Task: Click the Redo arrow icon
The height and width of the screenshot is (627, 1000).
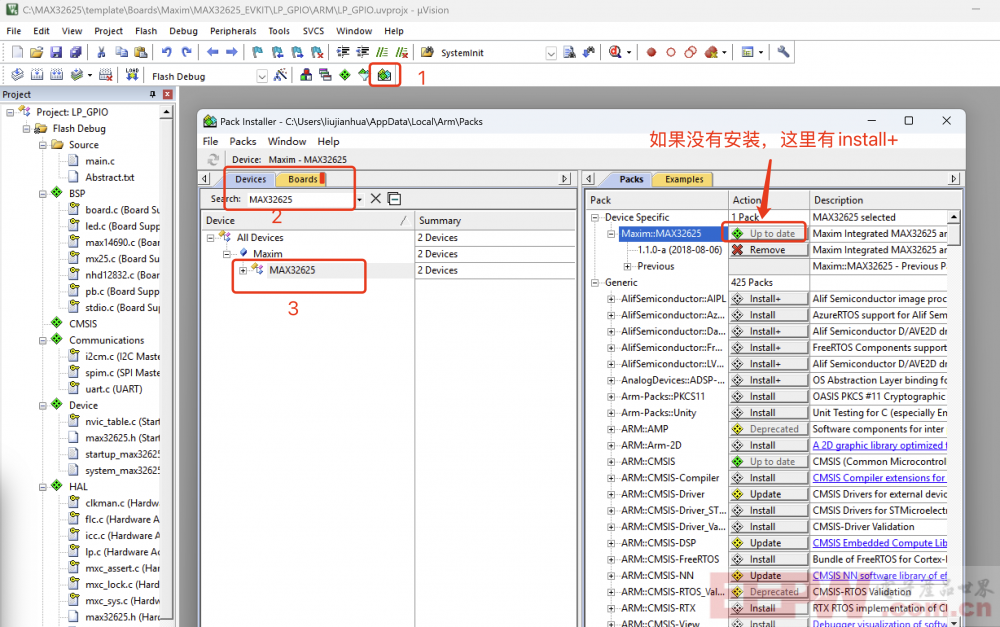Action: pos(186,52)
